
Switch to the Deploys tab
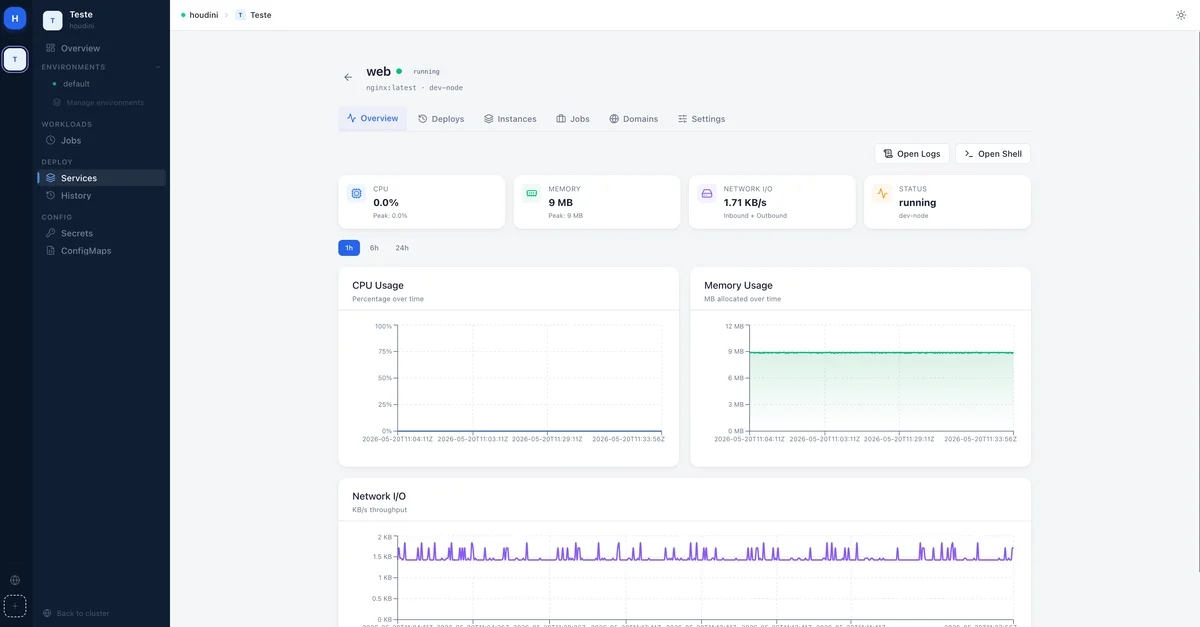click(x=441, y=119)
